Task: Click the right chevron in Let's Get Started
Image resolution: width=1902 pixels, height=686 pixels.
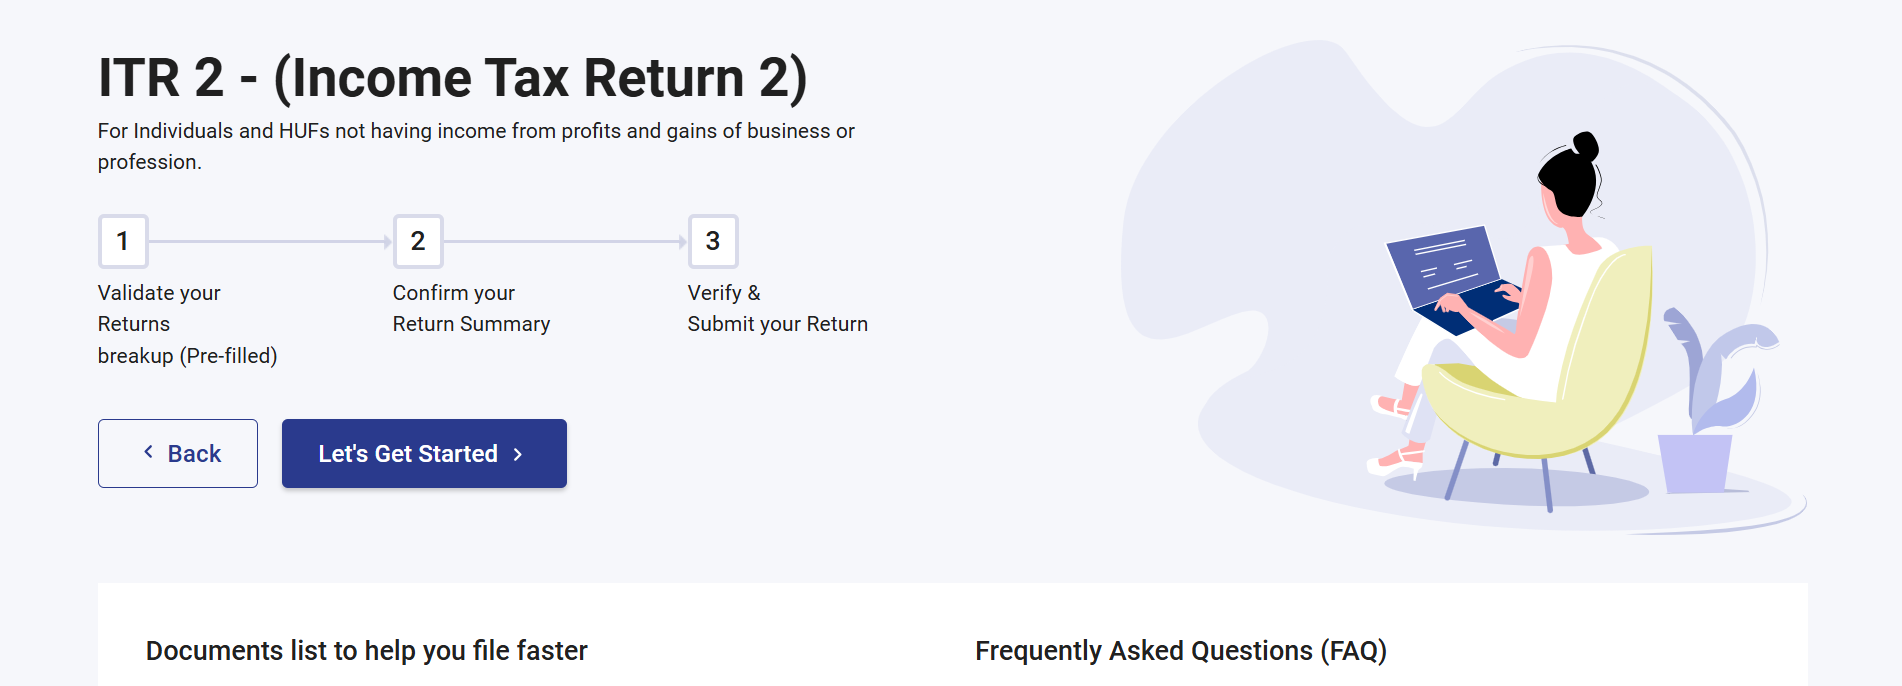Action: [518, 455]
